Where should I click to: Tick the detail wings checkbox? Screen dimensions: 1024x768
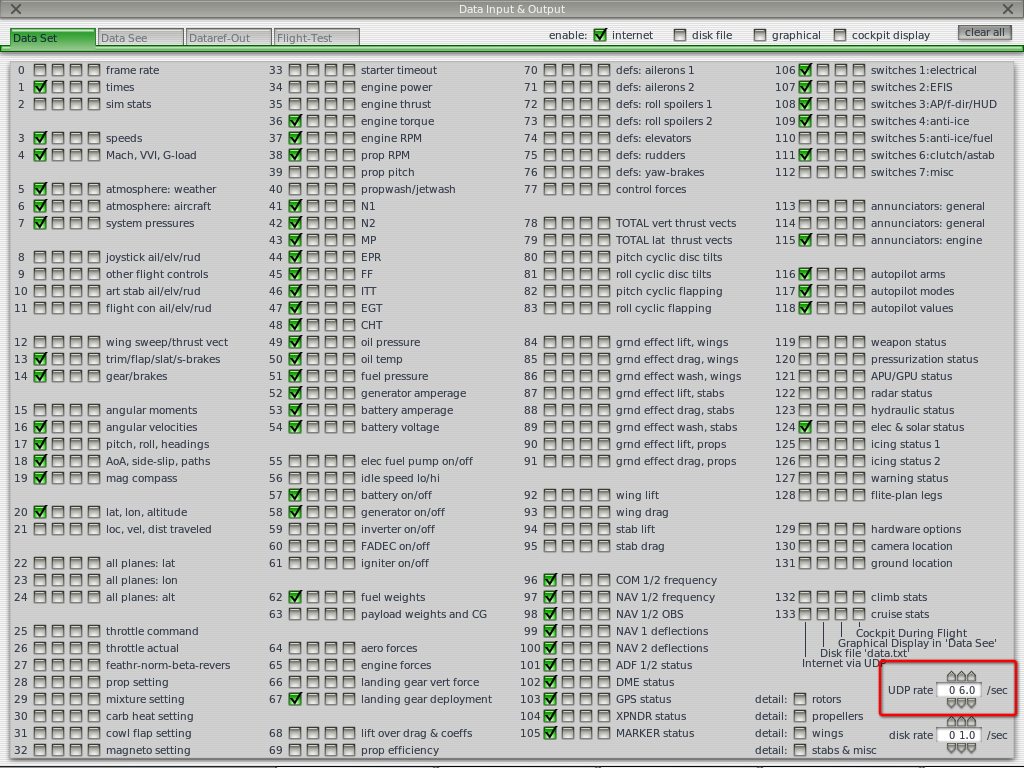point(800,733)
